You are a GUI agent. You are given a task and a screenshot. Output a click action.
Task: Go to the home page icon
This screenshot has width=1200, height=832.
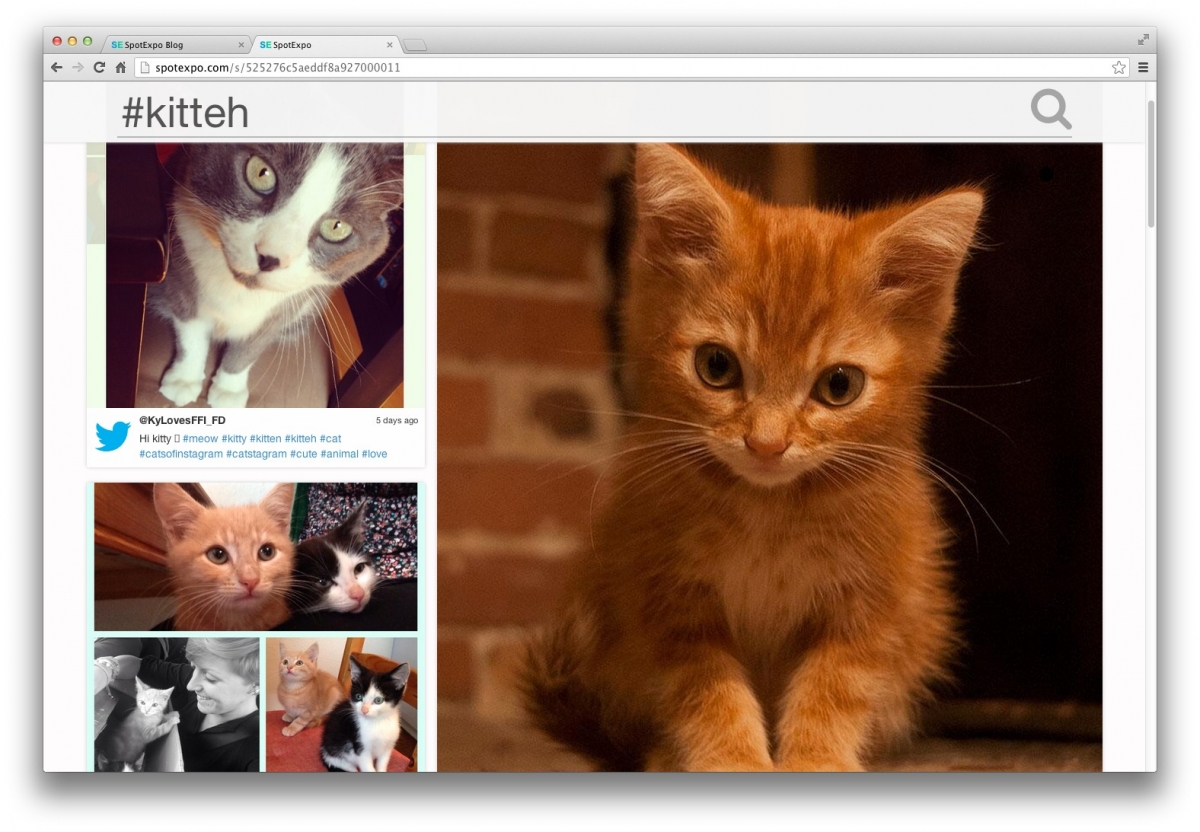coord(121,67)
